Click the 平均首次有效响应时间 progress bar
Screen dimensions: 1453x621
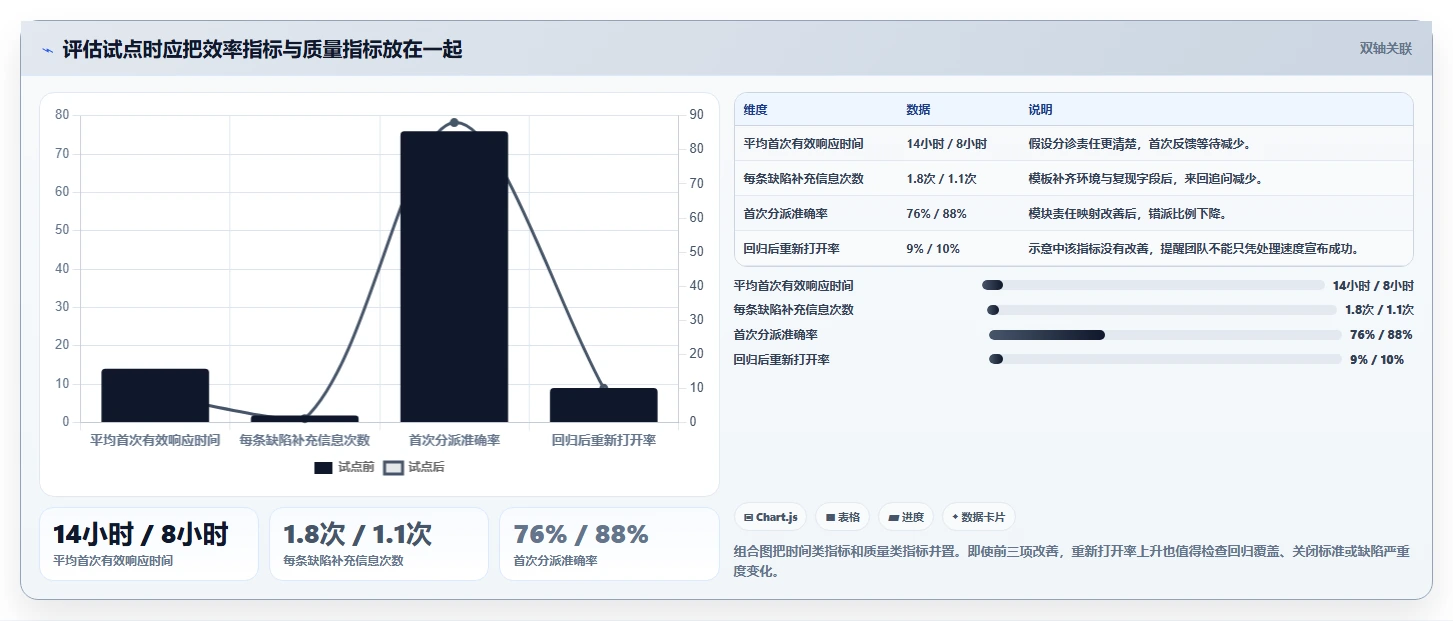pyautogui.click(x=1153, y=285)
